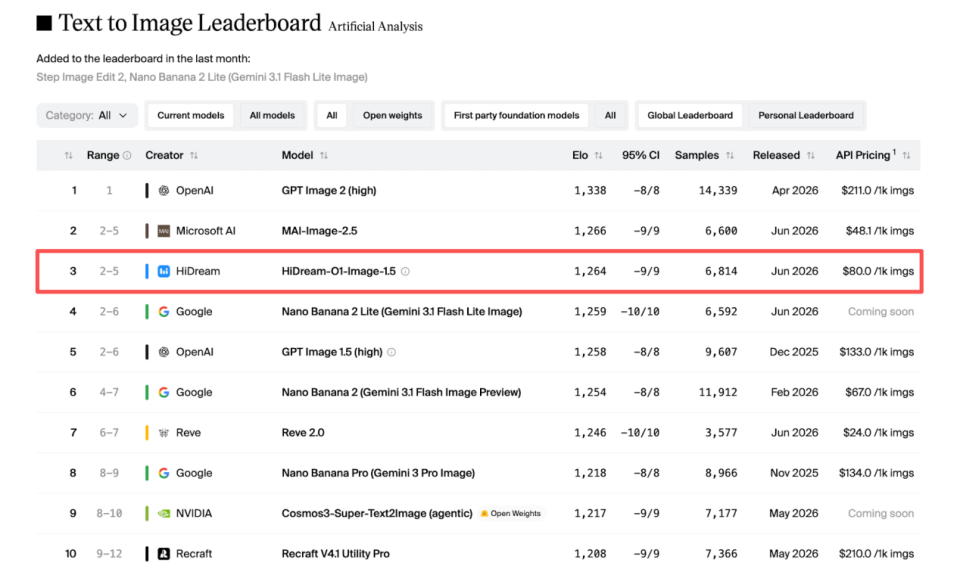Click the Microsoft AI creator name

pos(206,231)
